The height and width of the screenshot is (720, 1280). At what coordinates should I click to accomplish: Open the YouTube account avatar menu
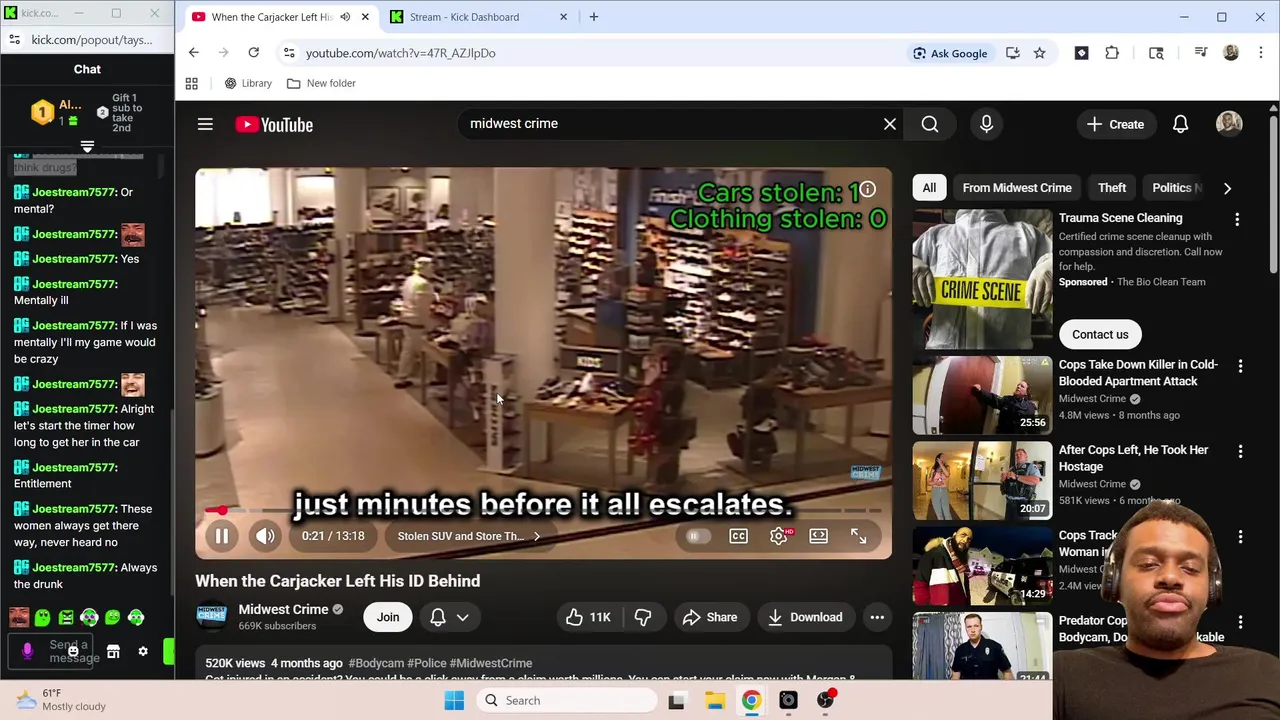pos(1229,124)
